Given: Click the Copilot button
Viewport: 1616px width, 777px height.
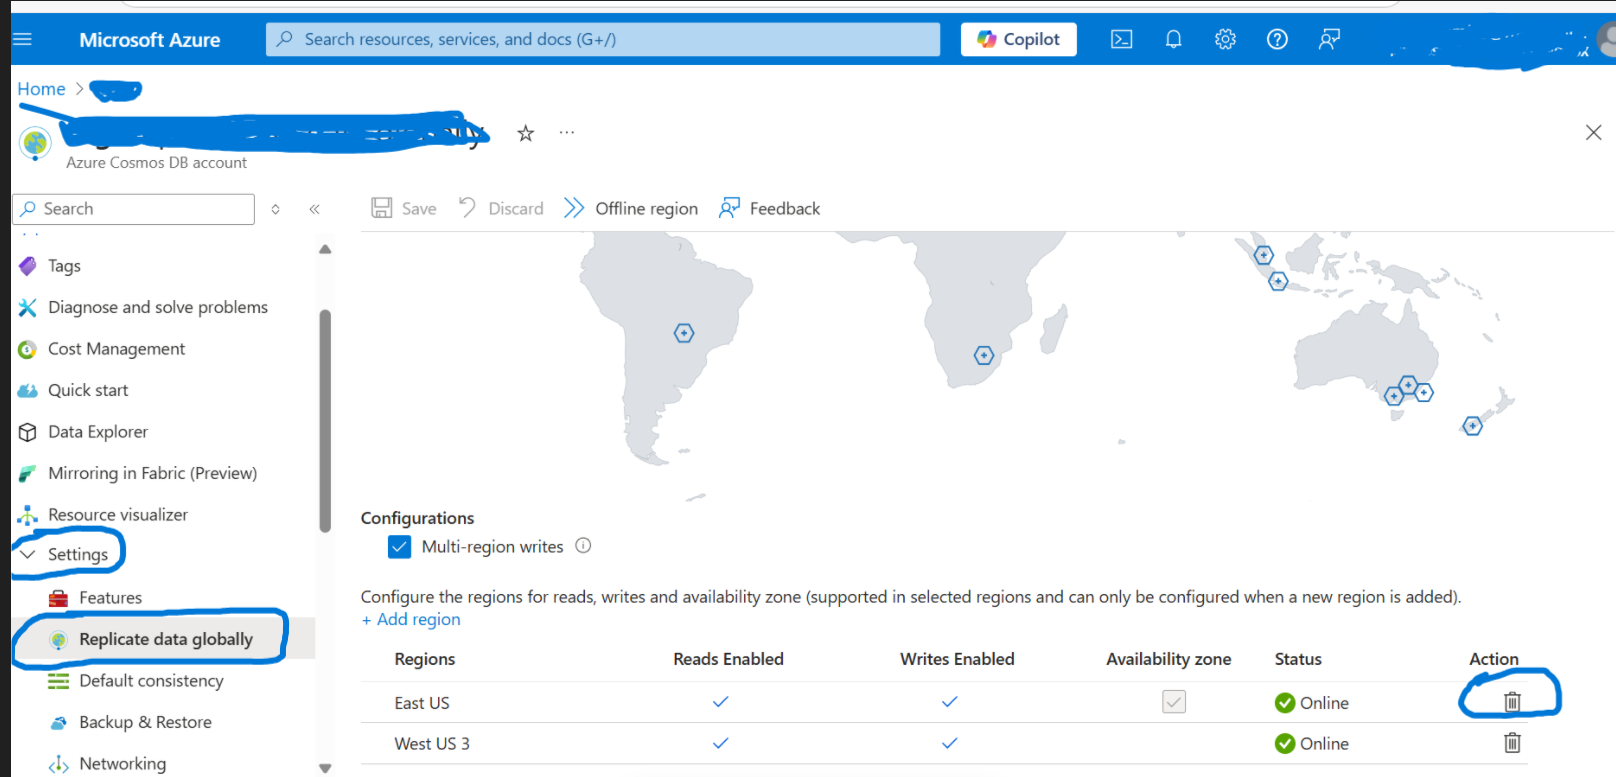Looking at the screenshot, I should click(1018, 39).
